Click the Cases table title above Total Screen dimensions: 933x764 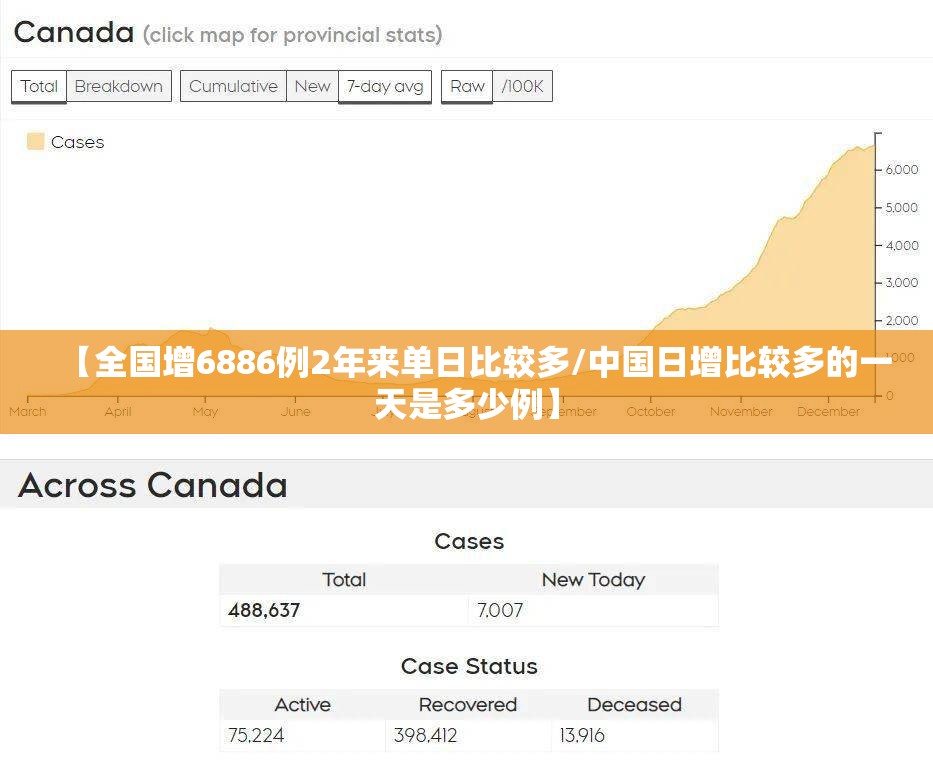click(469, 541)
